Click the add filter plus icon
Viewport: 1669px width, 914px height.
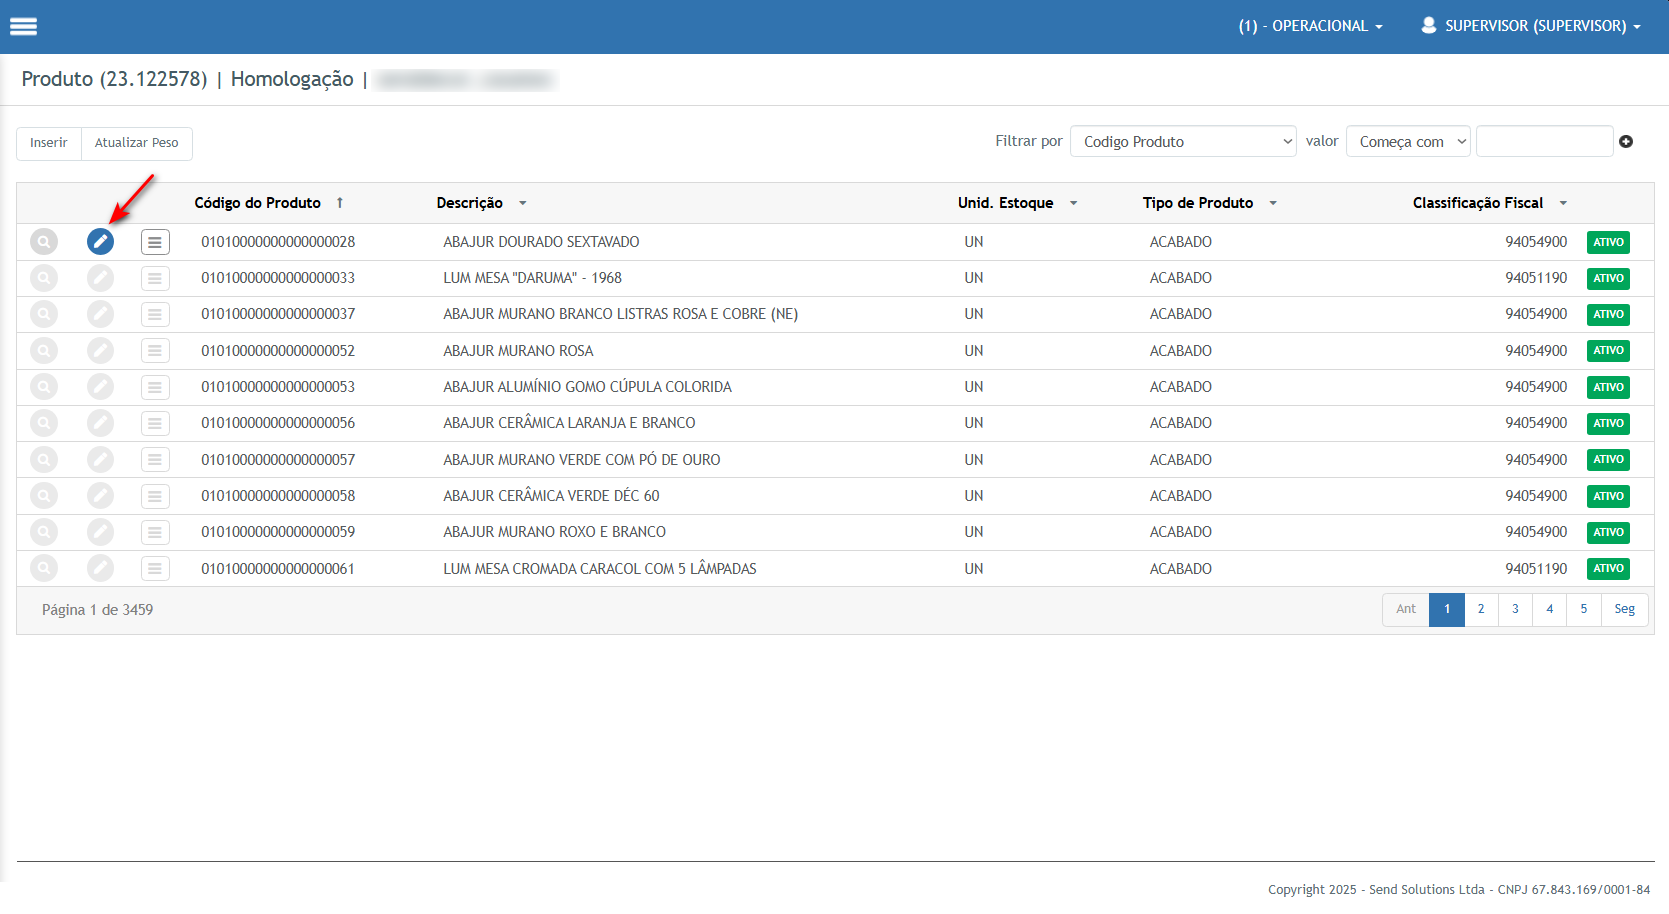tap(1626, 142)
